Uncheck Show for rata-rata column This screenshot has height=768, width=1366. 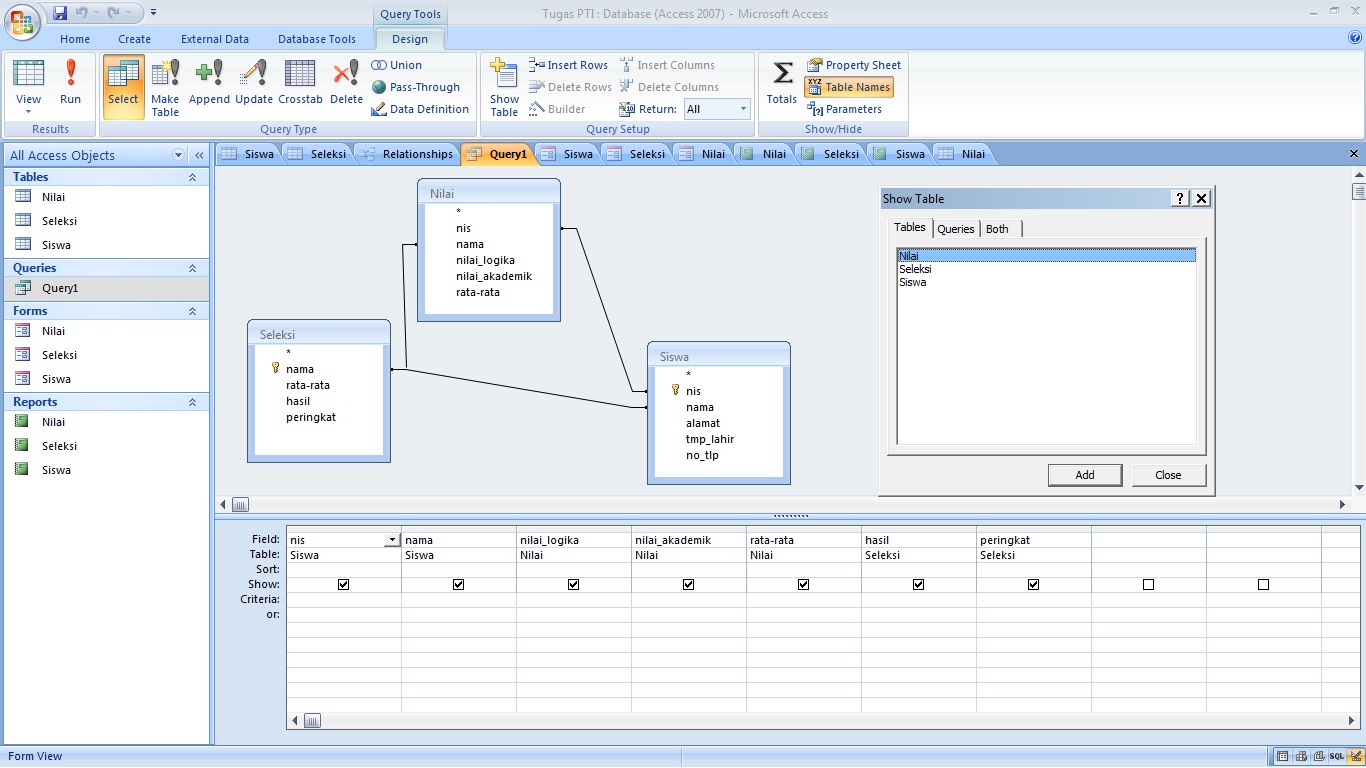point(804,584)
